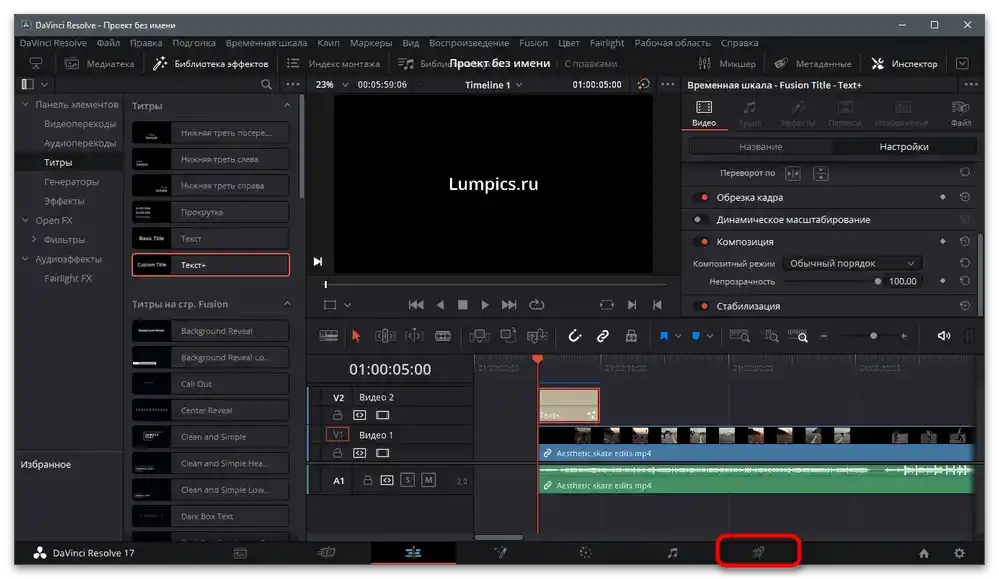Open the Media page icon
Viewport: 999px width, 579px height.
pos(240,553)
